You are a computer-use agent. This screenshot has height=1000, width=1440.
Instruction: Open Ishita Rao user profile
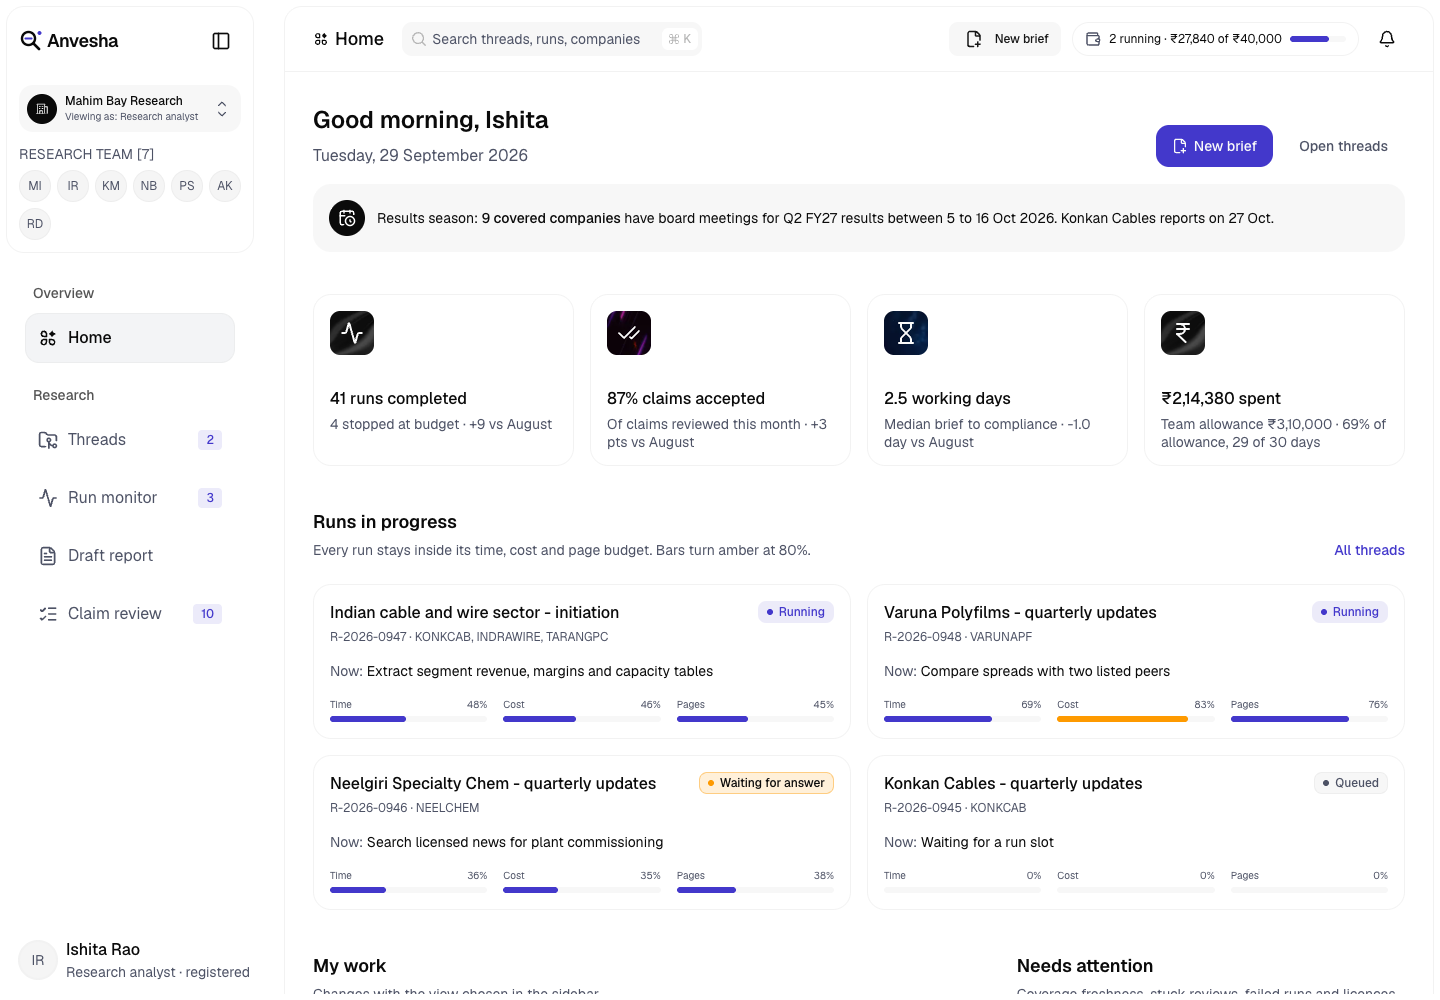click(135, 960)
